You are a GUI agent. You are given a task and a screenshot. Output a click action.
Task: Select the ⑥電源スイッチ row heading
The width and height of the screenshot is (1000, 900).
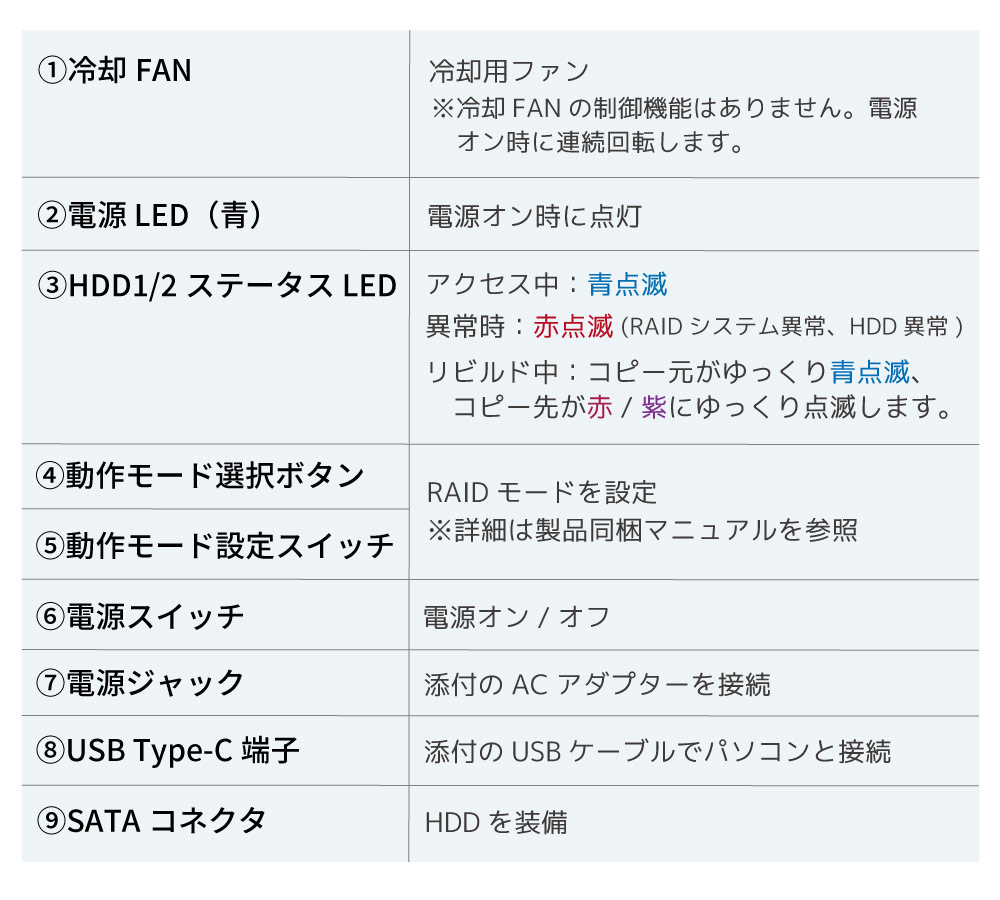click(x=140, y=617)
